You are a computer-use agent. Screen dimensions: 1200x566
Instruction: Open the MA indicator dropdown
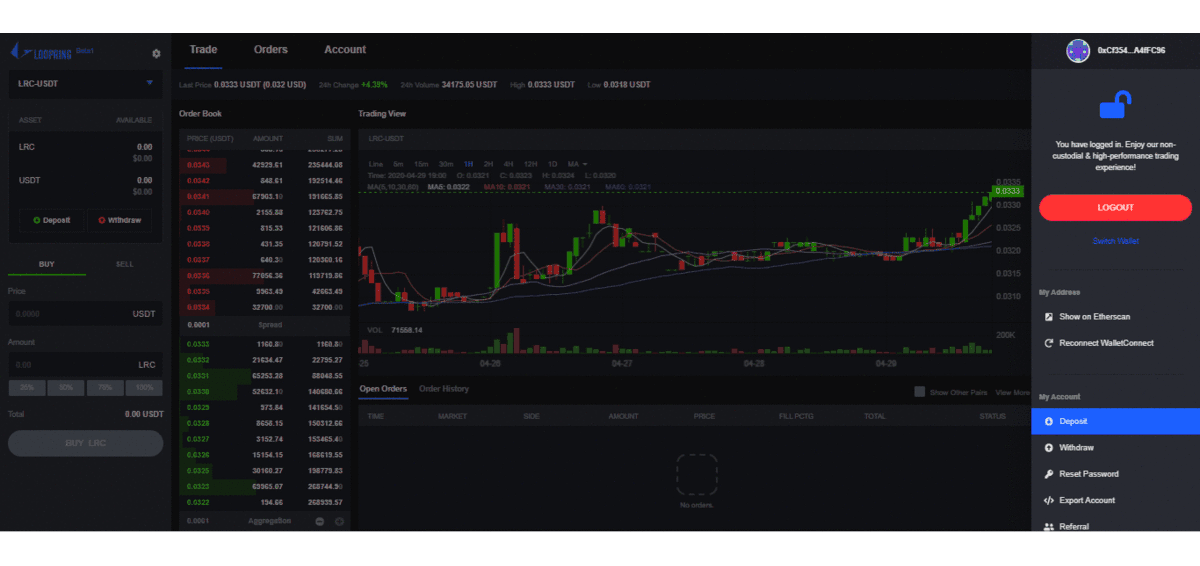click(x=577, y=163)
